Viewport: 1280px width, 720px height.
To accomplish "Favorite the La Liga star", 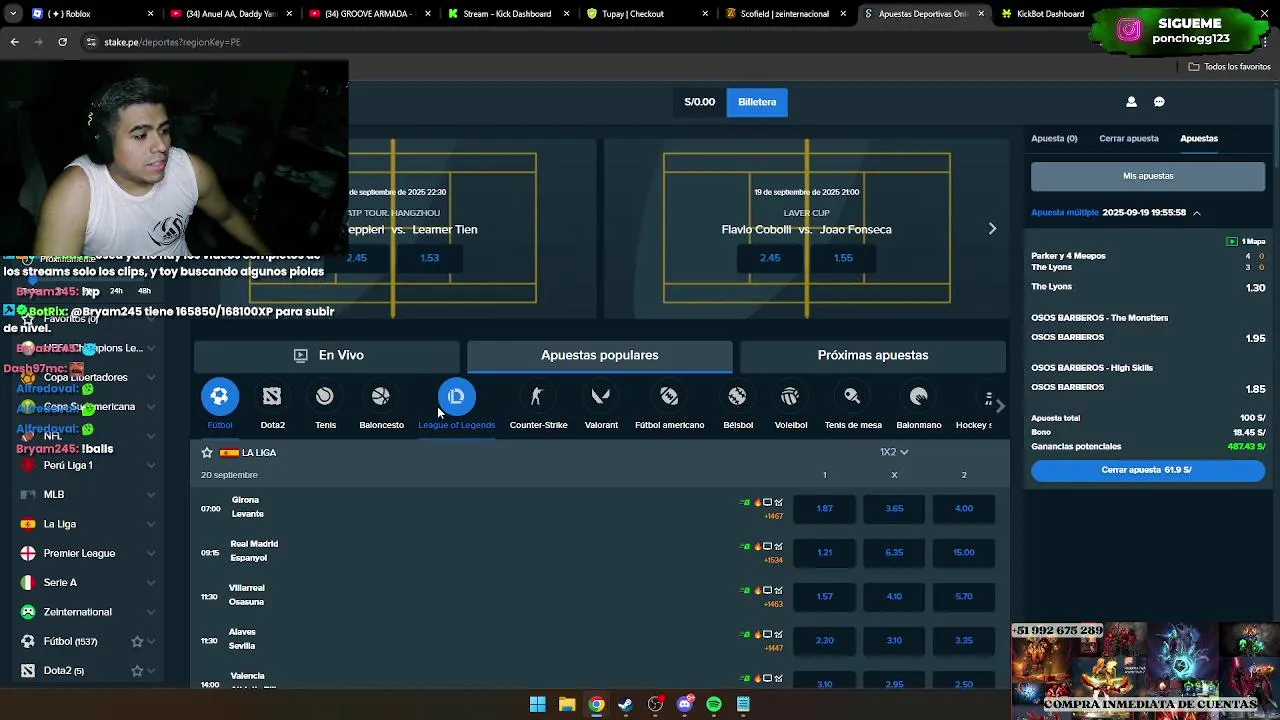I will point(207,453).
